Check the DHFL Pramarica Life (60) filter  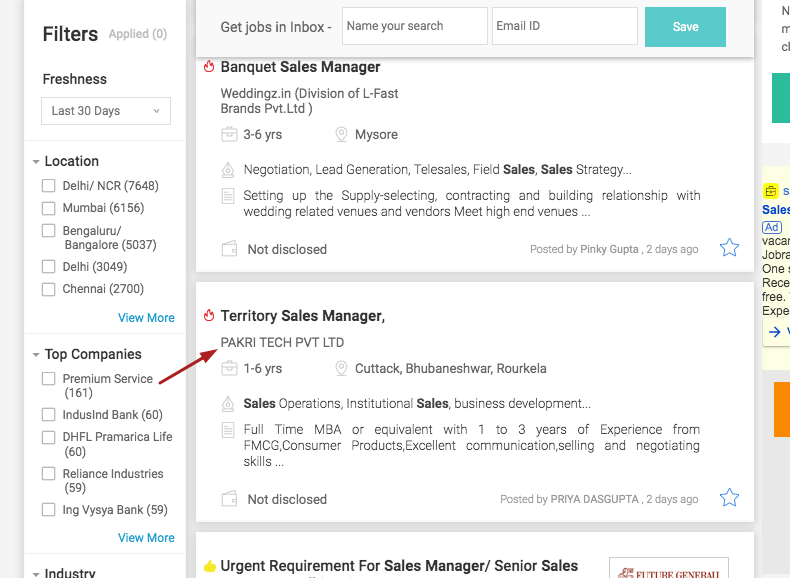tap(48, 437)
